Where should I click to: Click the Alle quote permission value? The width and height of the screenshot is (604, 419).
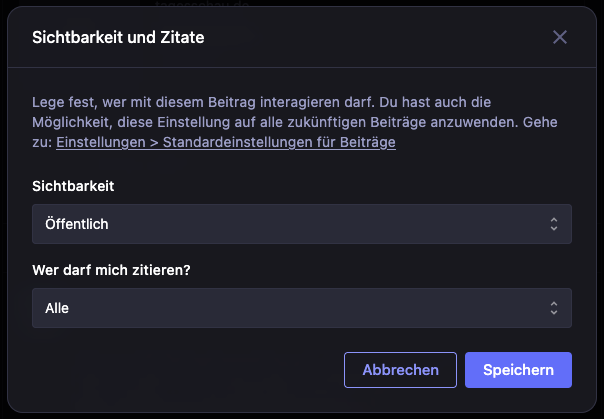[x=57, y=308]
